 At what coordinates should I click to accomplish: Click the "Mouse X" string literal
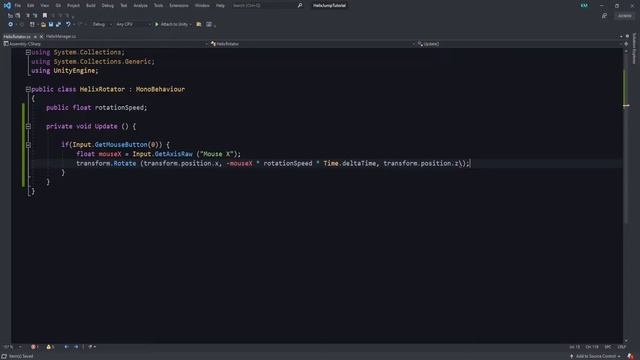[217, 154]
